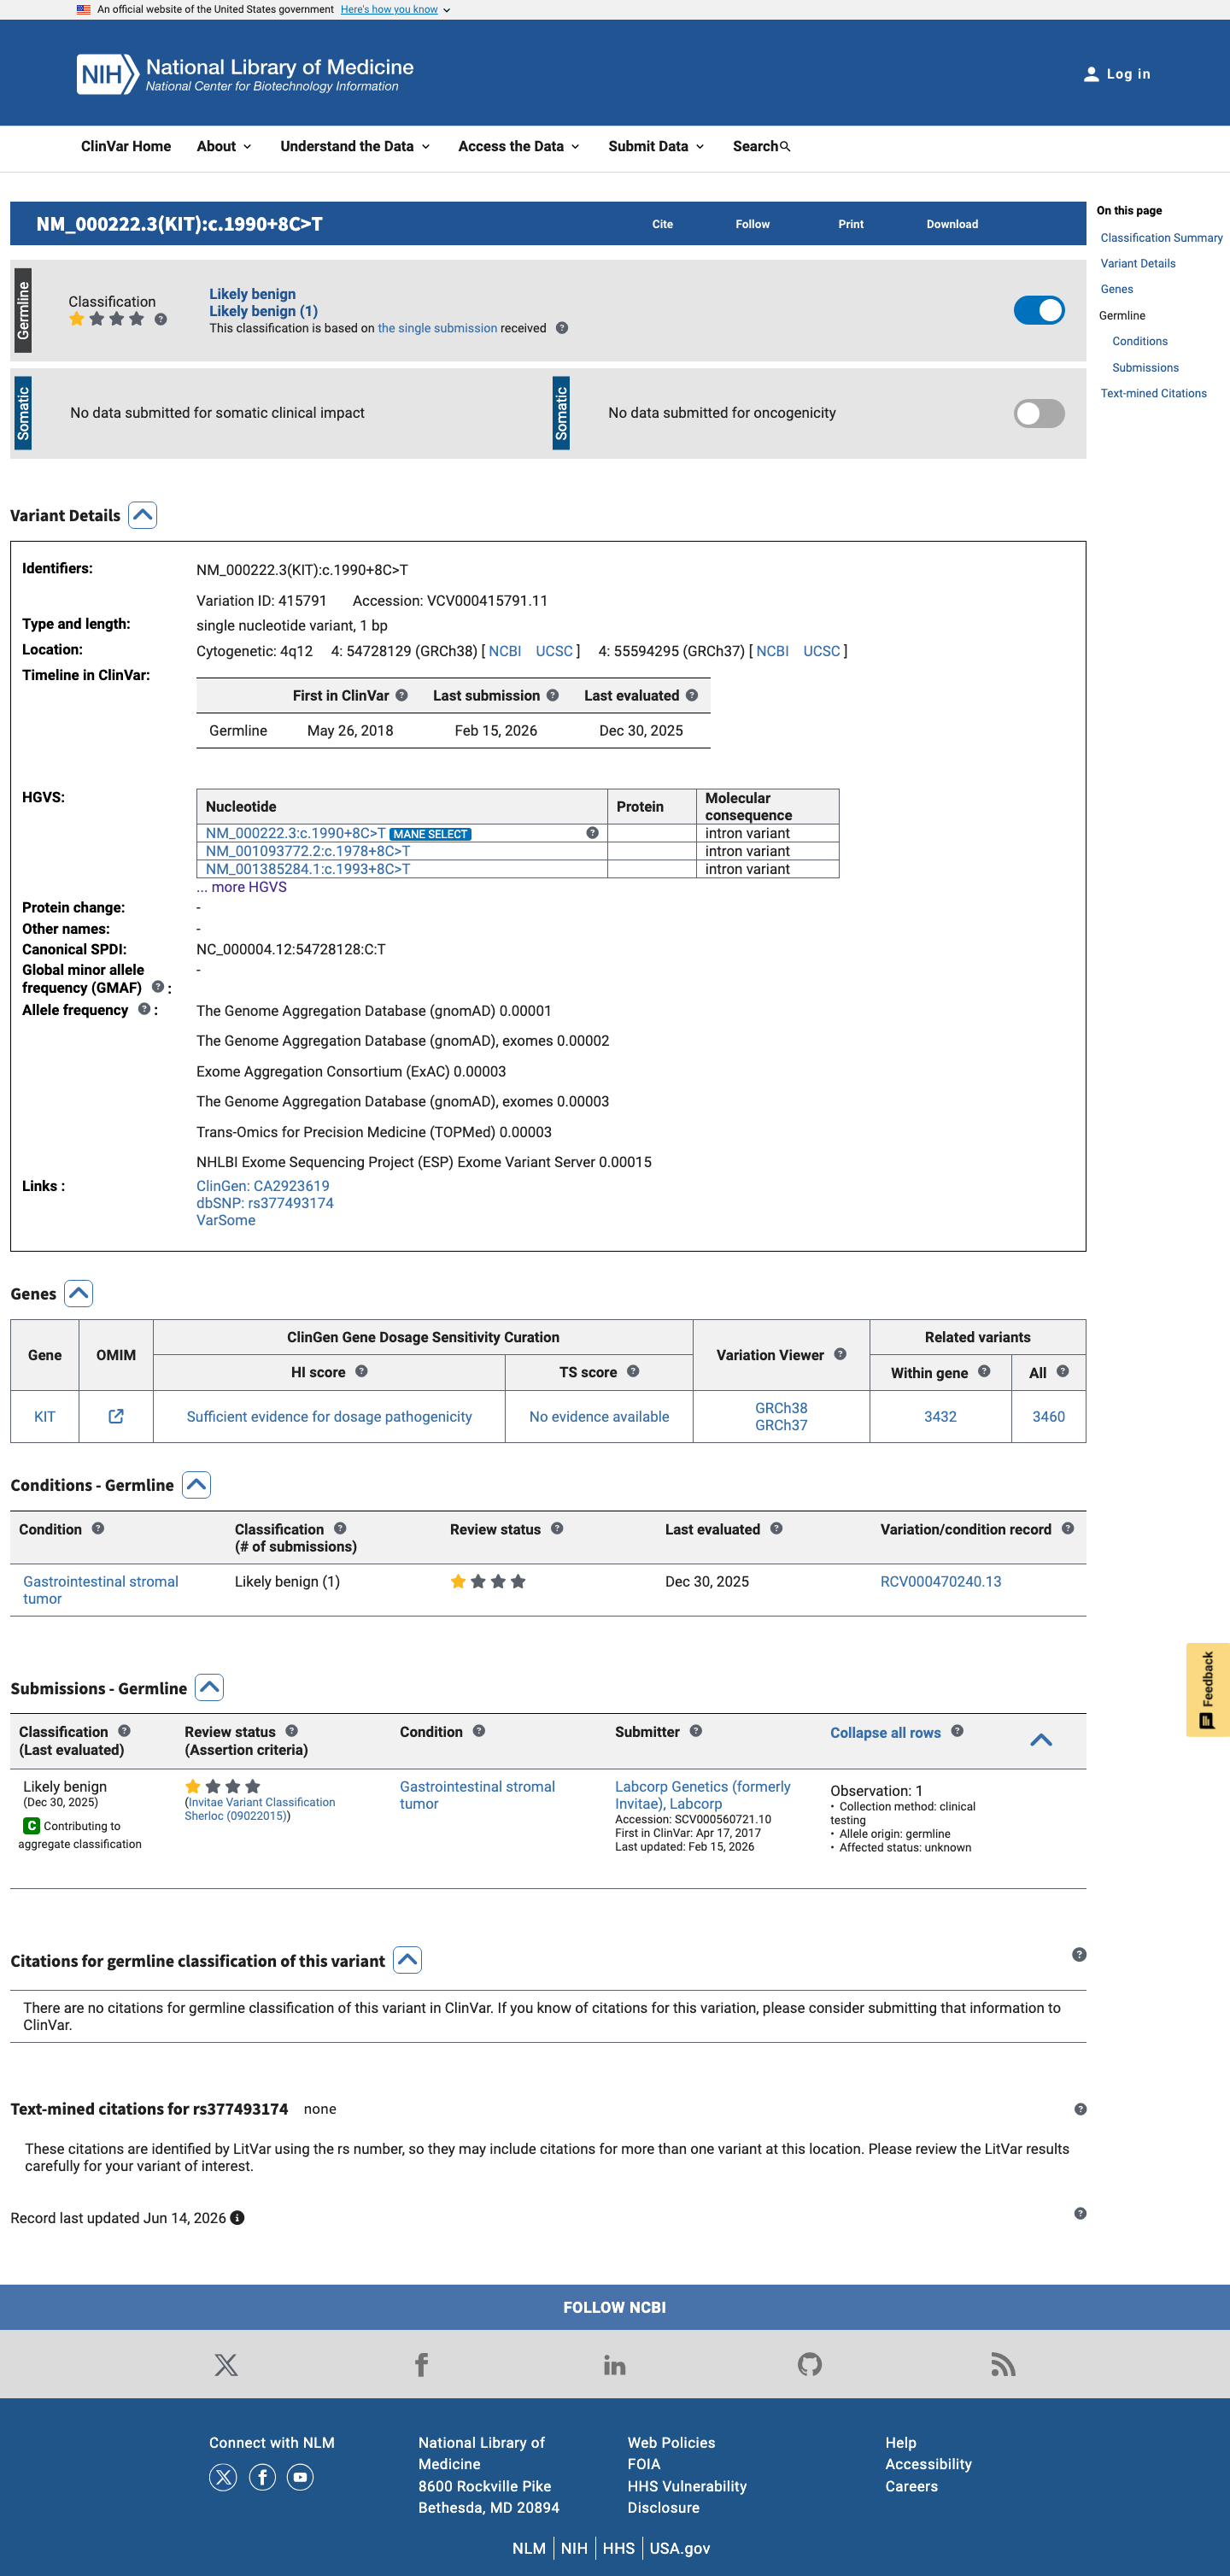Collapse the Variant Details section
Viewport: 1230px width, 2576px height.
(x=143, y=515)
